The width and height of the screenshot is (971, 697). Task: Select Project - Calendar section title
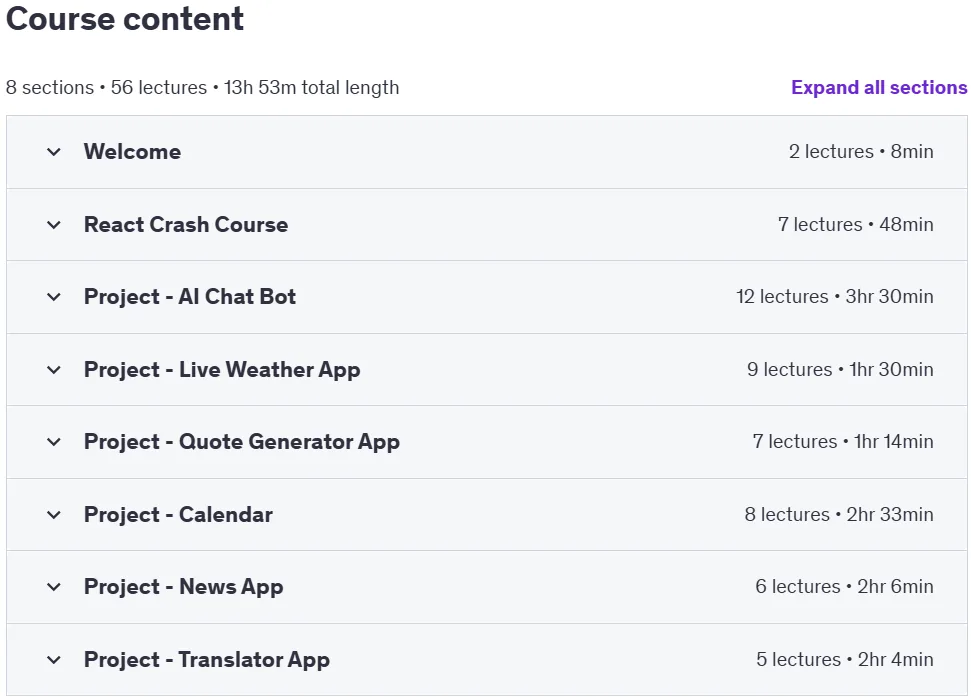(178, 515)
